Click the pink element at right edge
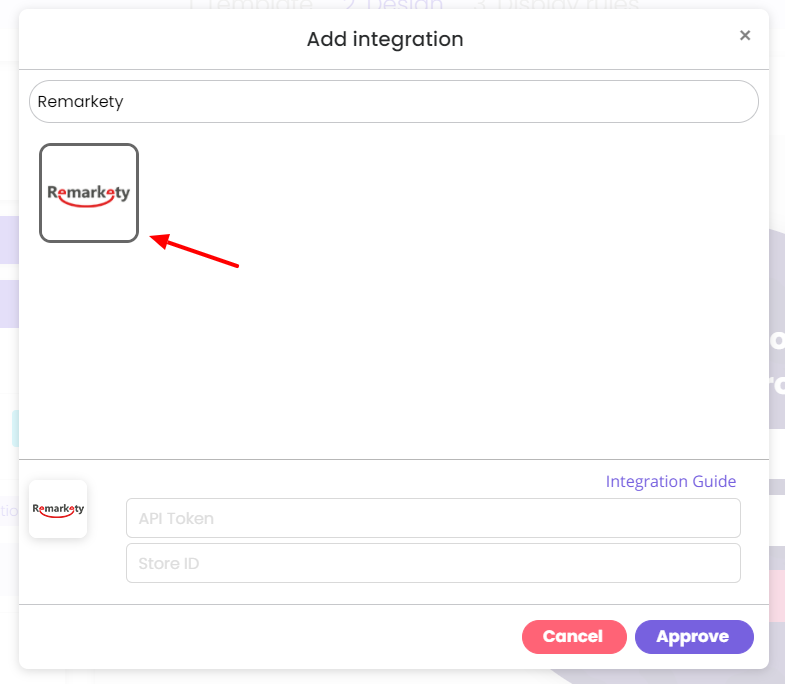 pyautogui.click(x=777, y=596)
